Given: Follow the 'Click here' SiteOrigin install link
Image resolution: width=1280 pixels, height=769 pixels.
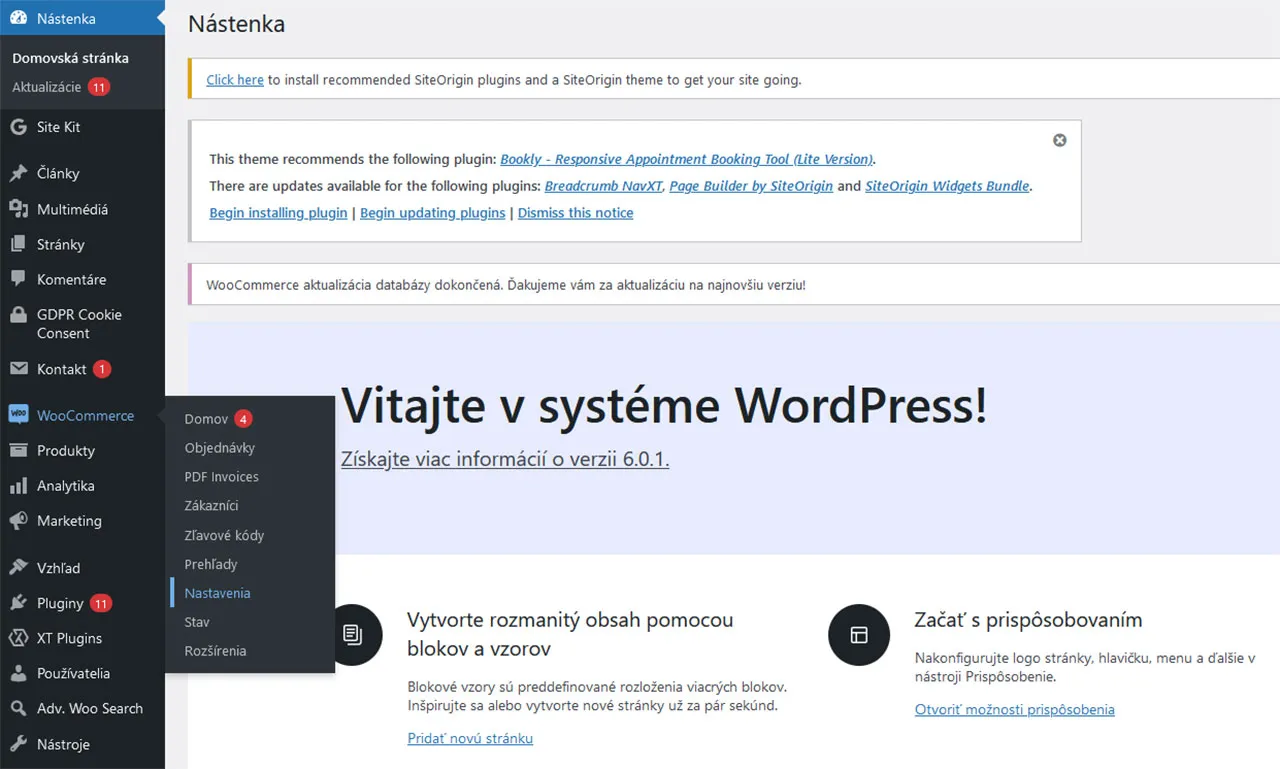Looking at the screenshot, I should point(235,79).
